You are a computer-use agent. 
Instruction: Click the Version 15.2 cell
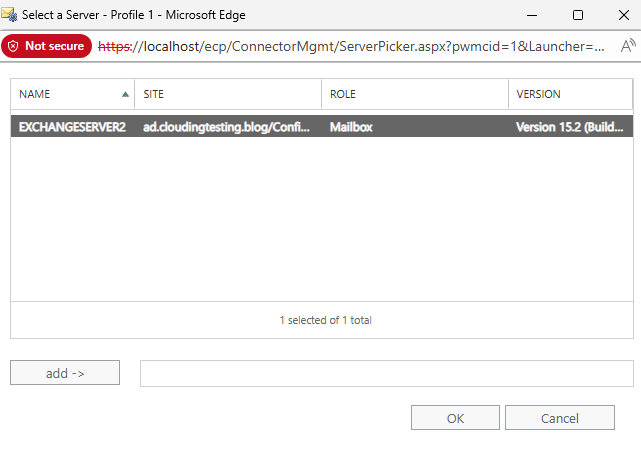click(x=570, y=127)
